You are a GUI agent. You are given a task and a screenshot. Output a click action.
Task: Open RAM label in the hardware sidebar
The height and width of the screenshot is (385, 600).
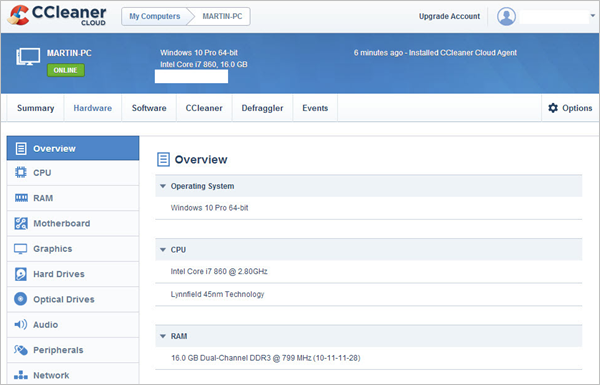[x=43, y=198]
